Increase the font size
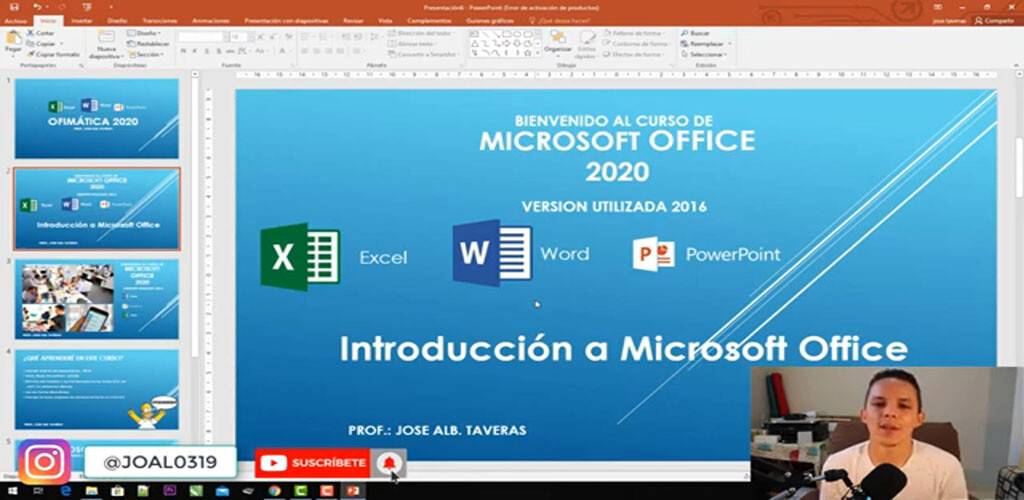The height and width of the screenshot is (500, 1024). 260,37
